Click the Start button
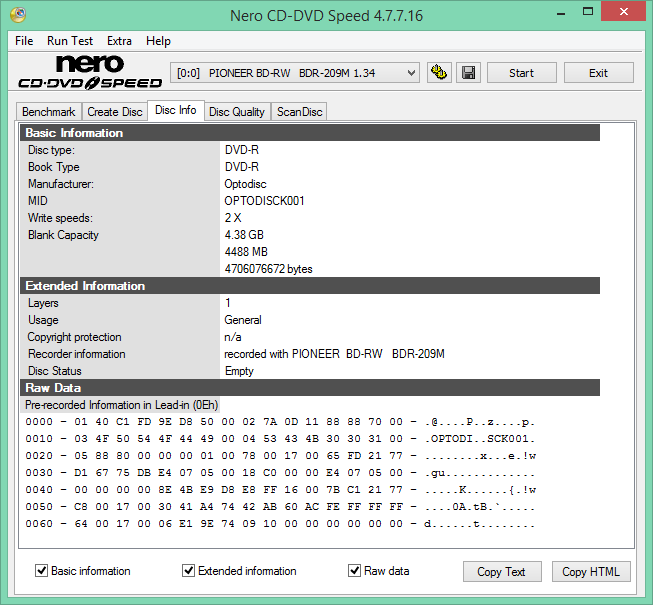The width and height of the screenshot is (653, 605). 521,73
